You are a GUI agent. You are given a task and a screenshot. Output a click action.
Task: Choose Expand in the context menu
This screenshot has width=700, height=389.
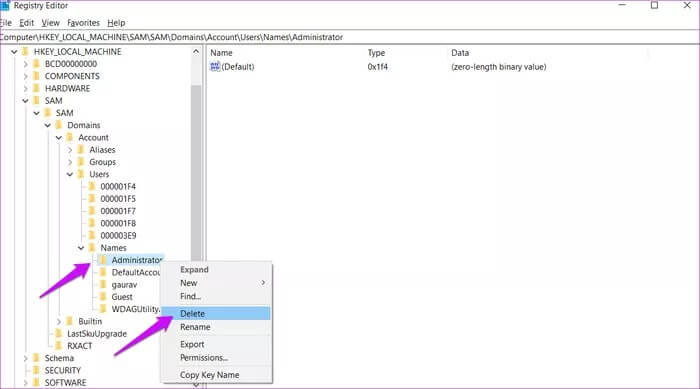coord(216,270)
